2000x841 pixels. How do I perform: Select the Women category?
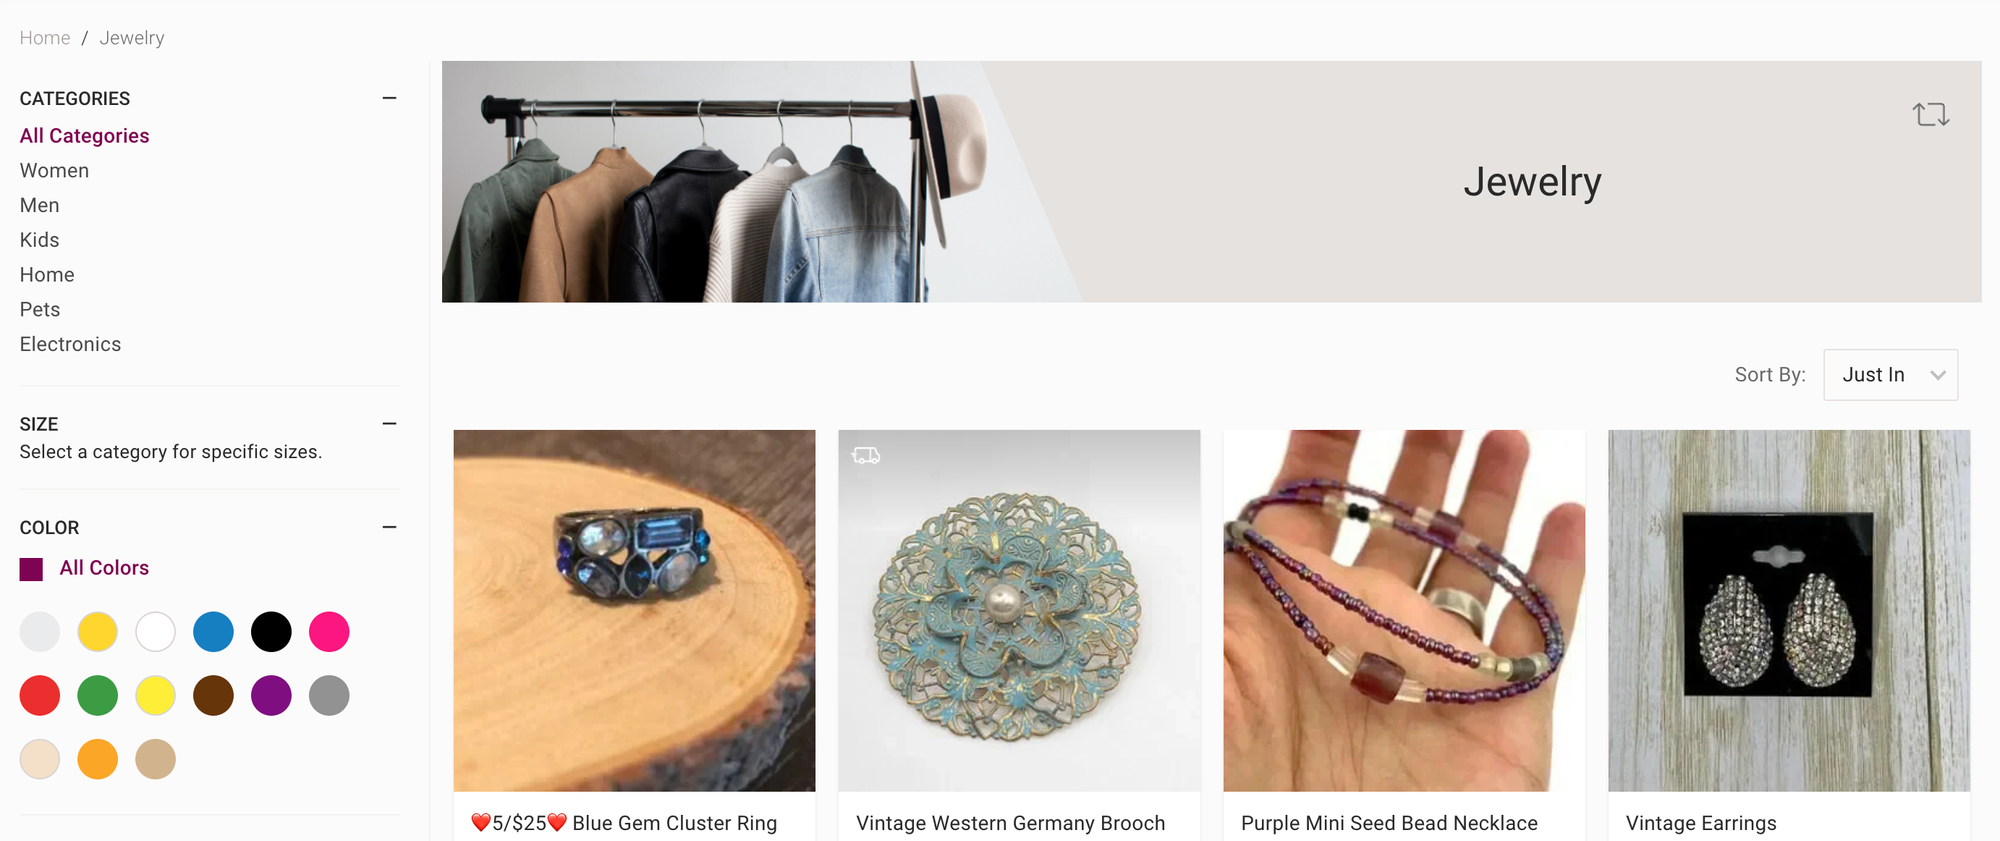(54, 171)
